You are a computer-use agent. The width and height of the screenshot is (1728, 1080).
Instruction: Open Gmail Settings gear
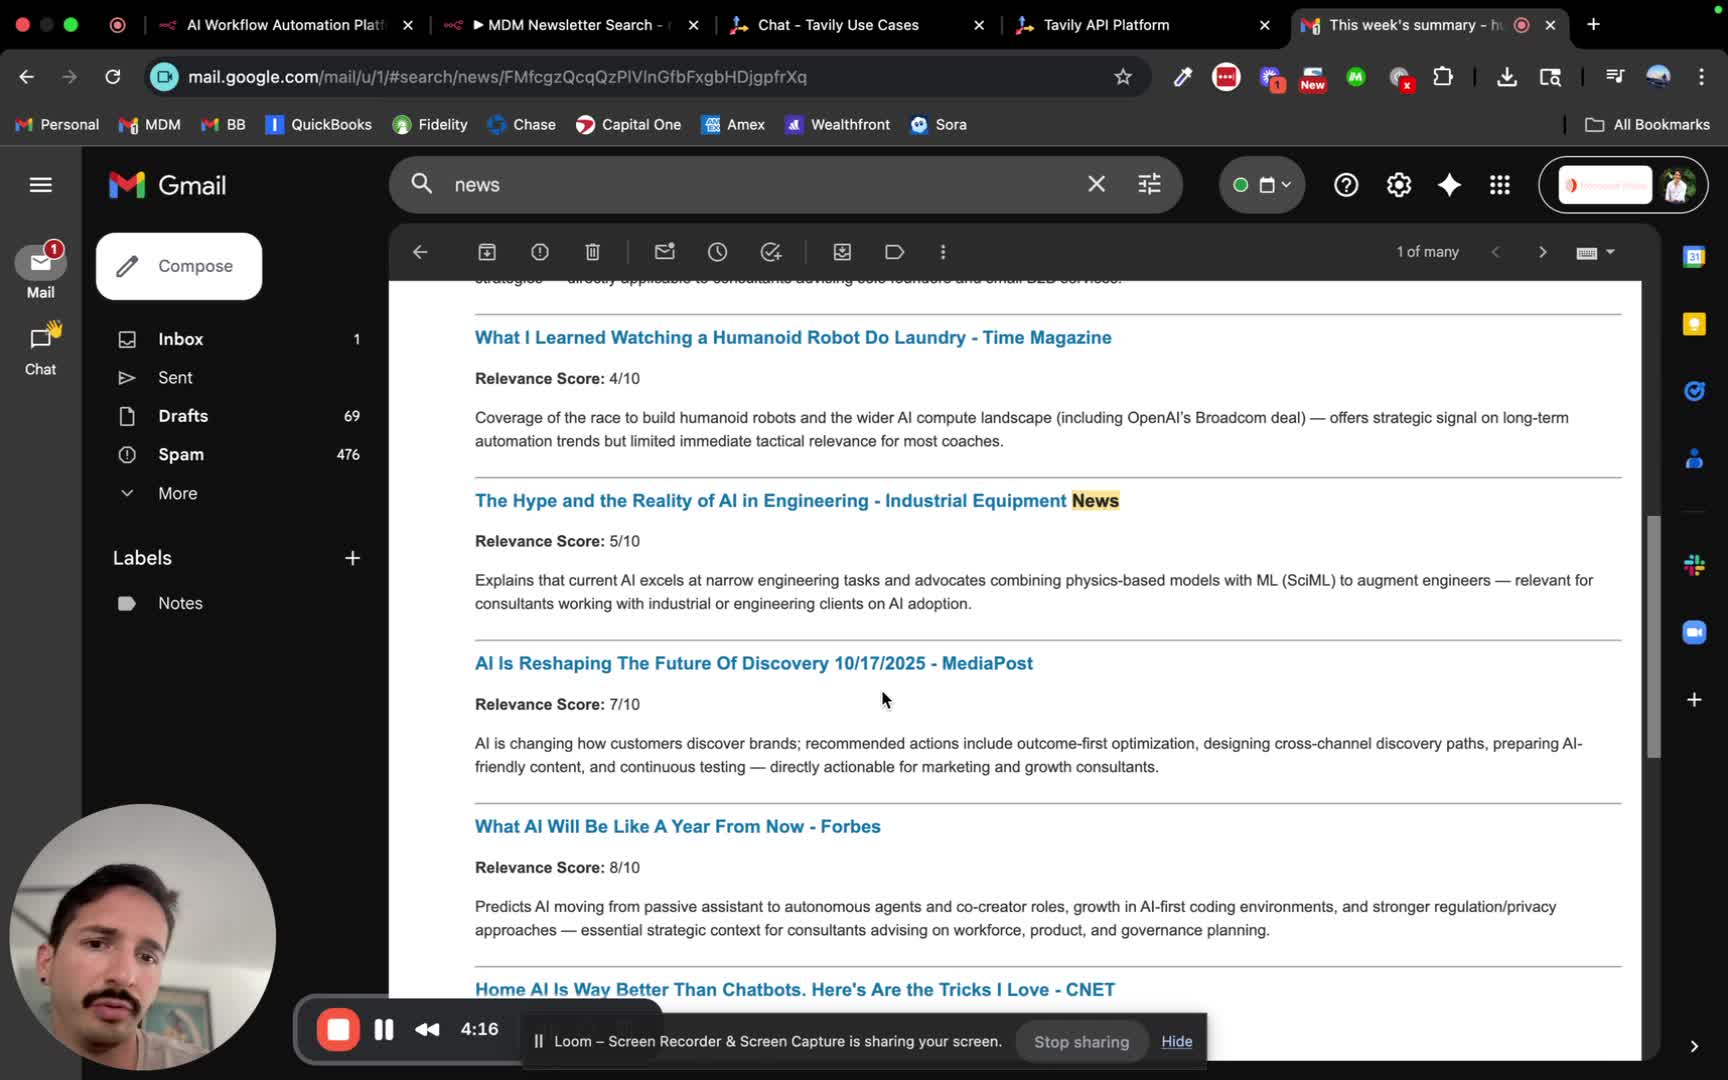click(x=1399, y=185)
